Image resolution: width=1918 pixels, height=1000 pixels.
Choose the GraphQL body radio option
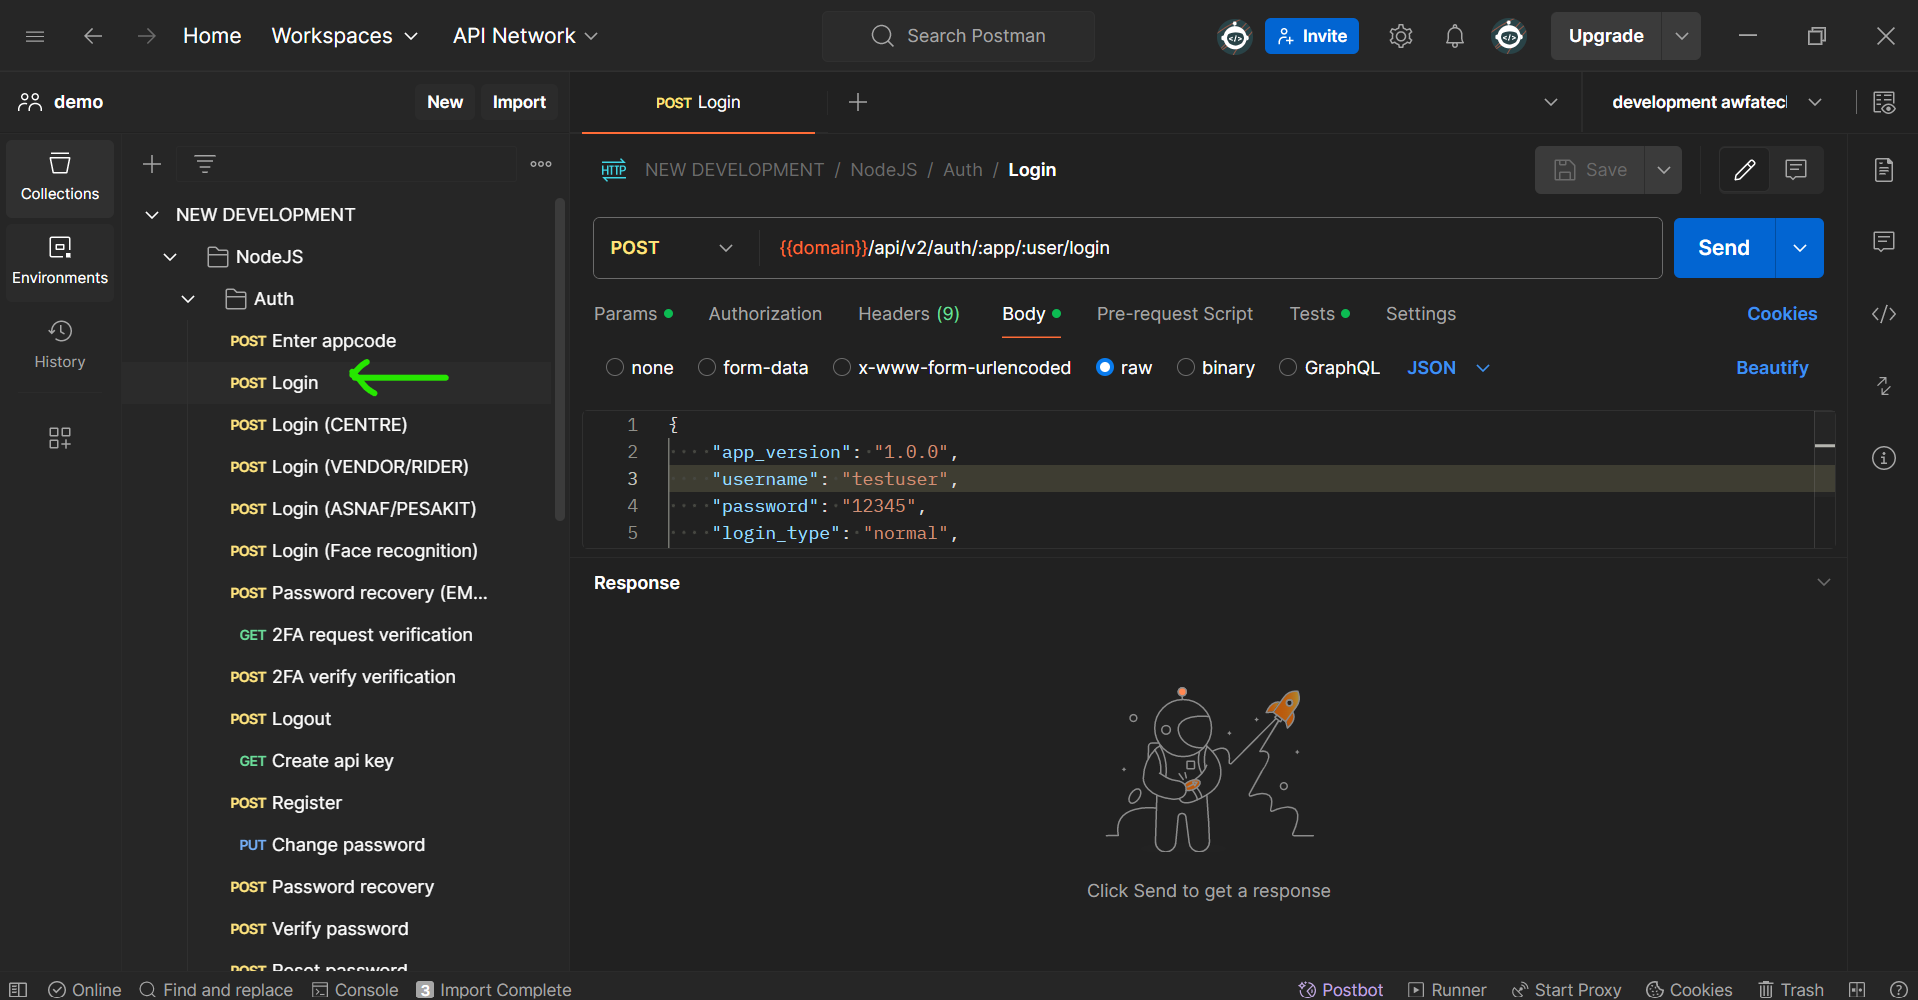coord(1288,368)
